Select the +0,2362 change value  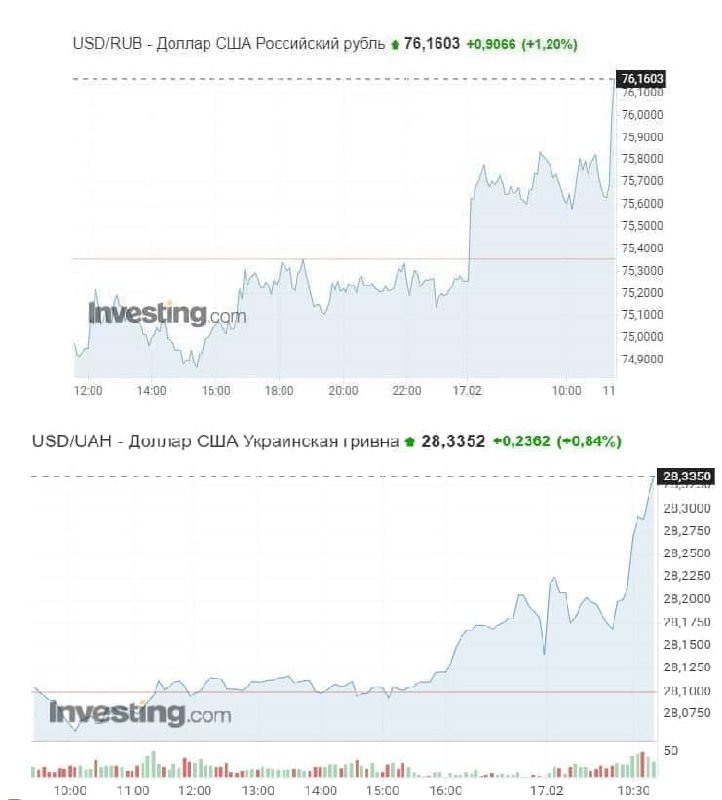tap(520, 441)
